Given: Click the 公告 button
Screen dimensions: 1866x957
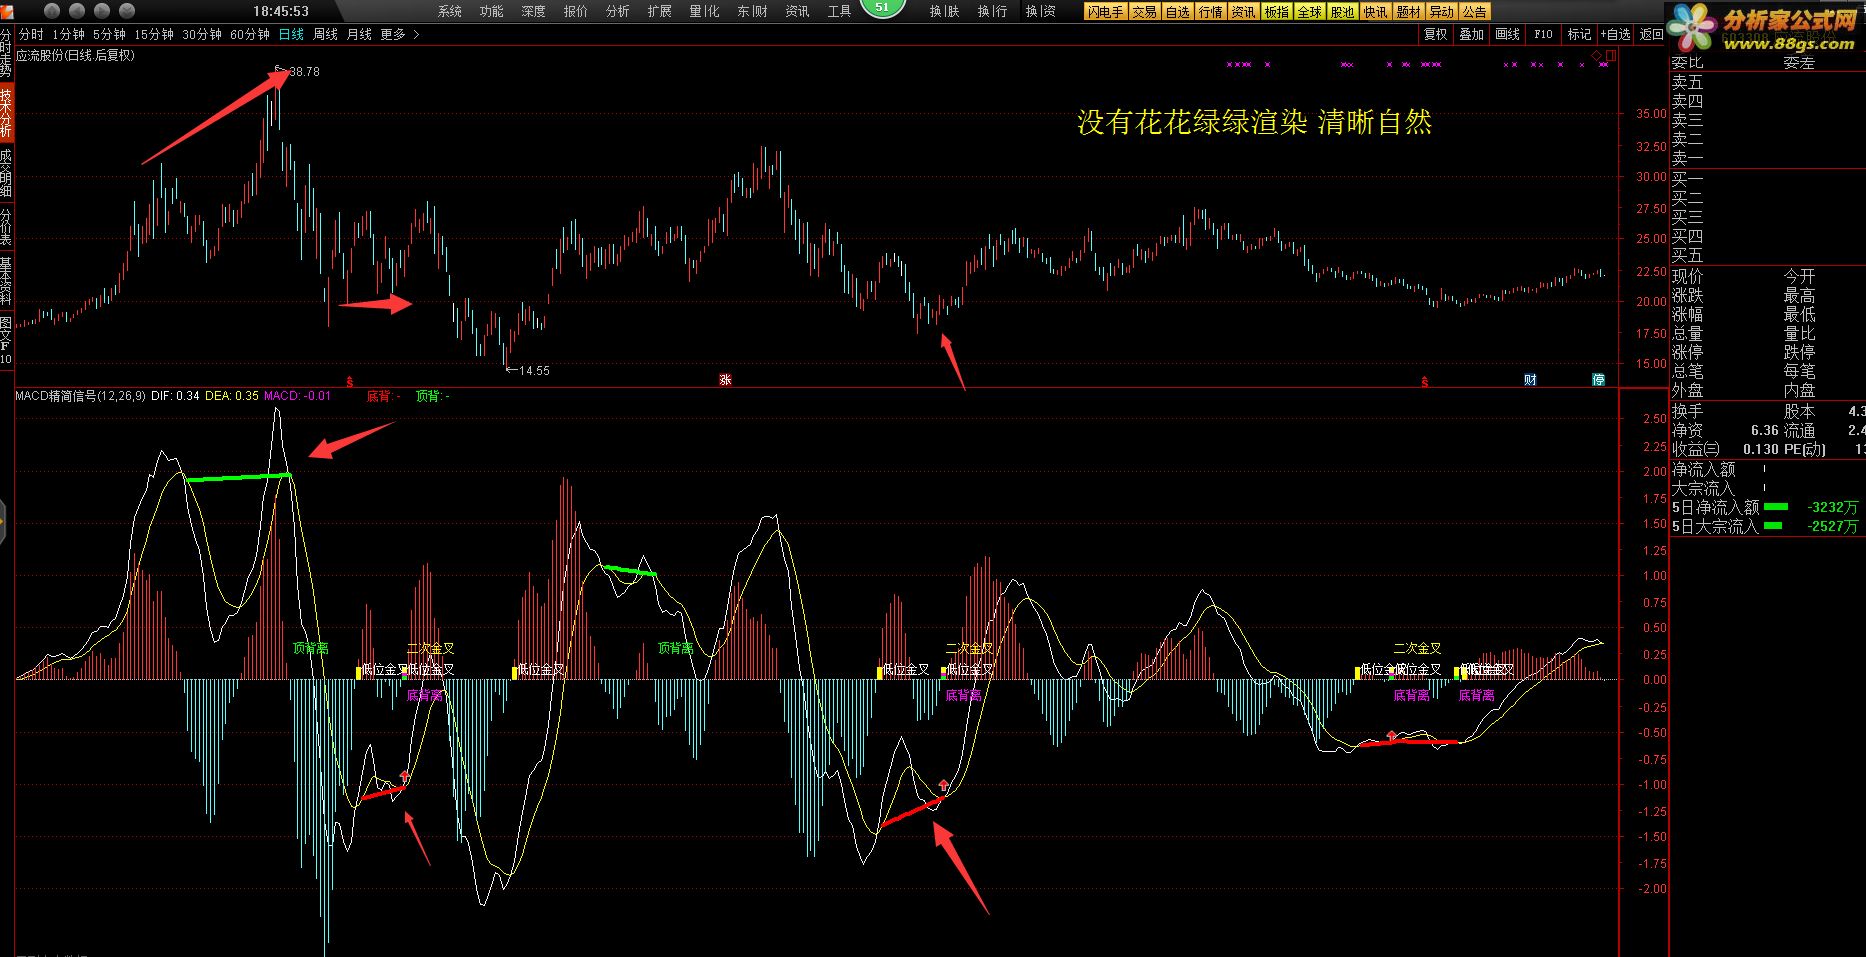Looking at the screenshot, I should pyautogui.click(x=1475, y=12).
